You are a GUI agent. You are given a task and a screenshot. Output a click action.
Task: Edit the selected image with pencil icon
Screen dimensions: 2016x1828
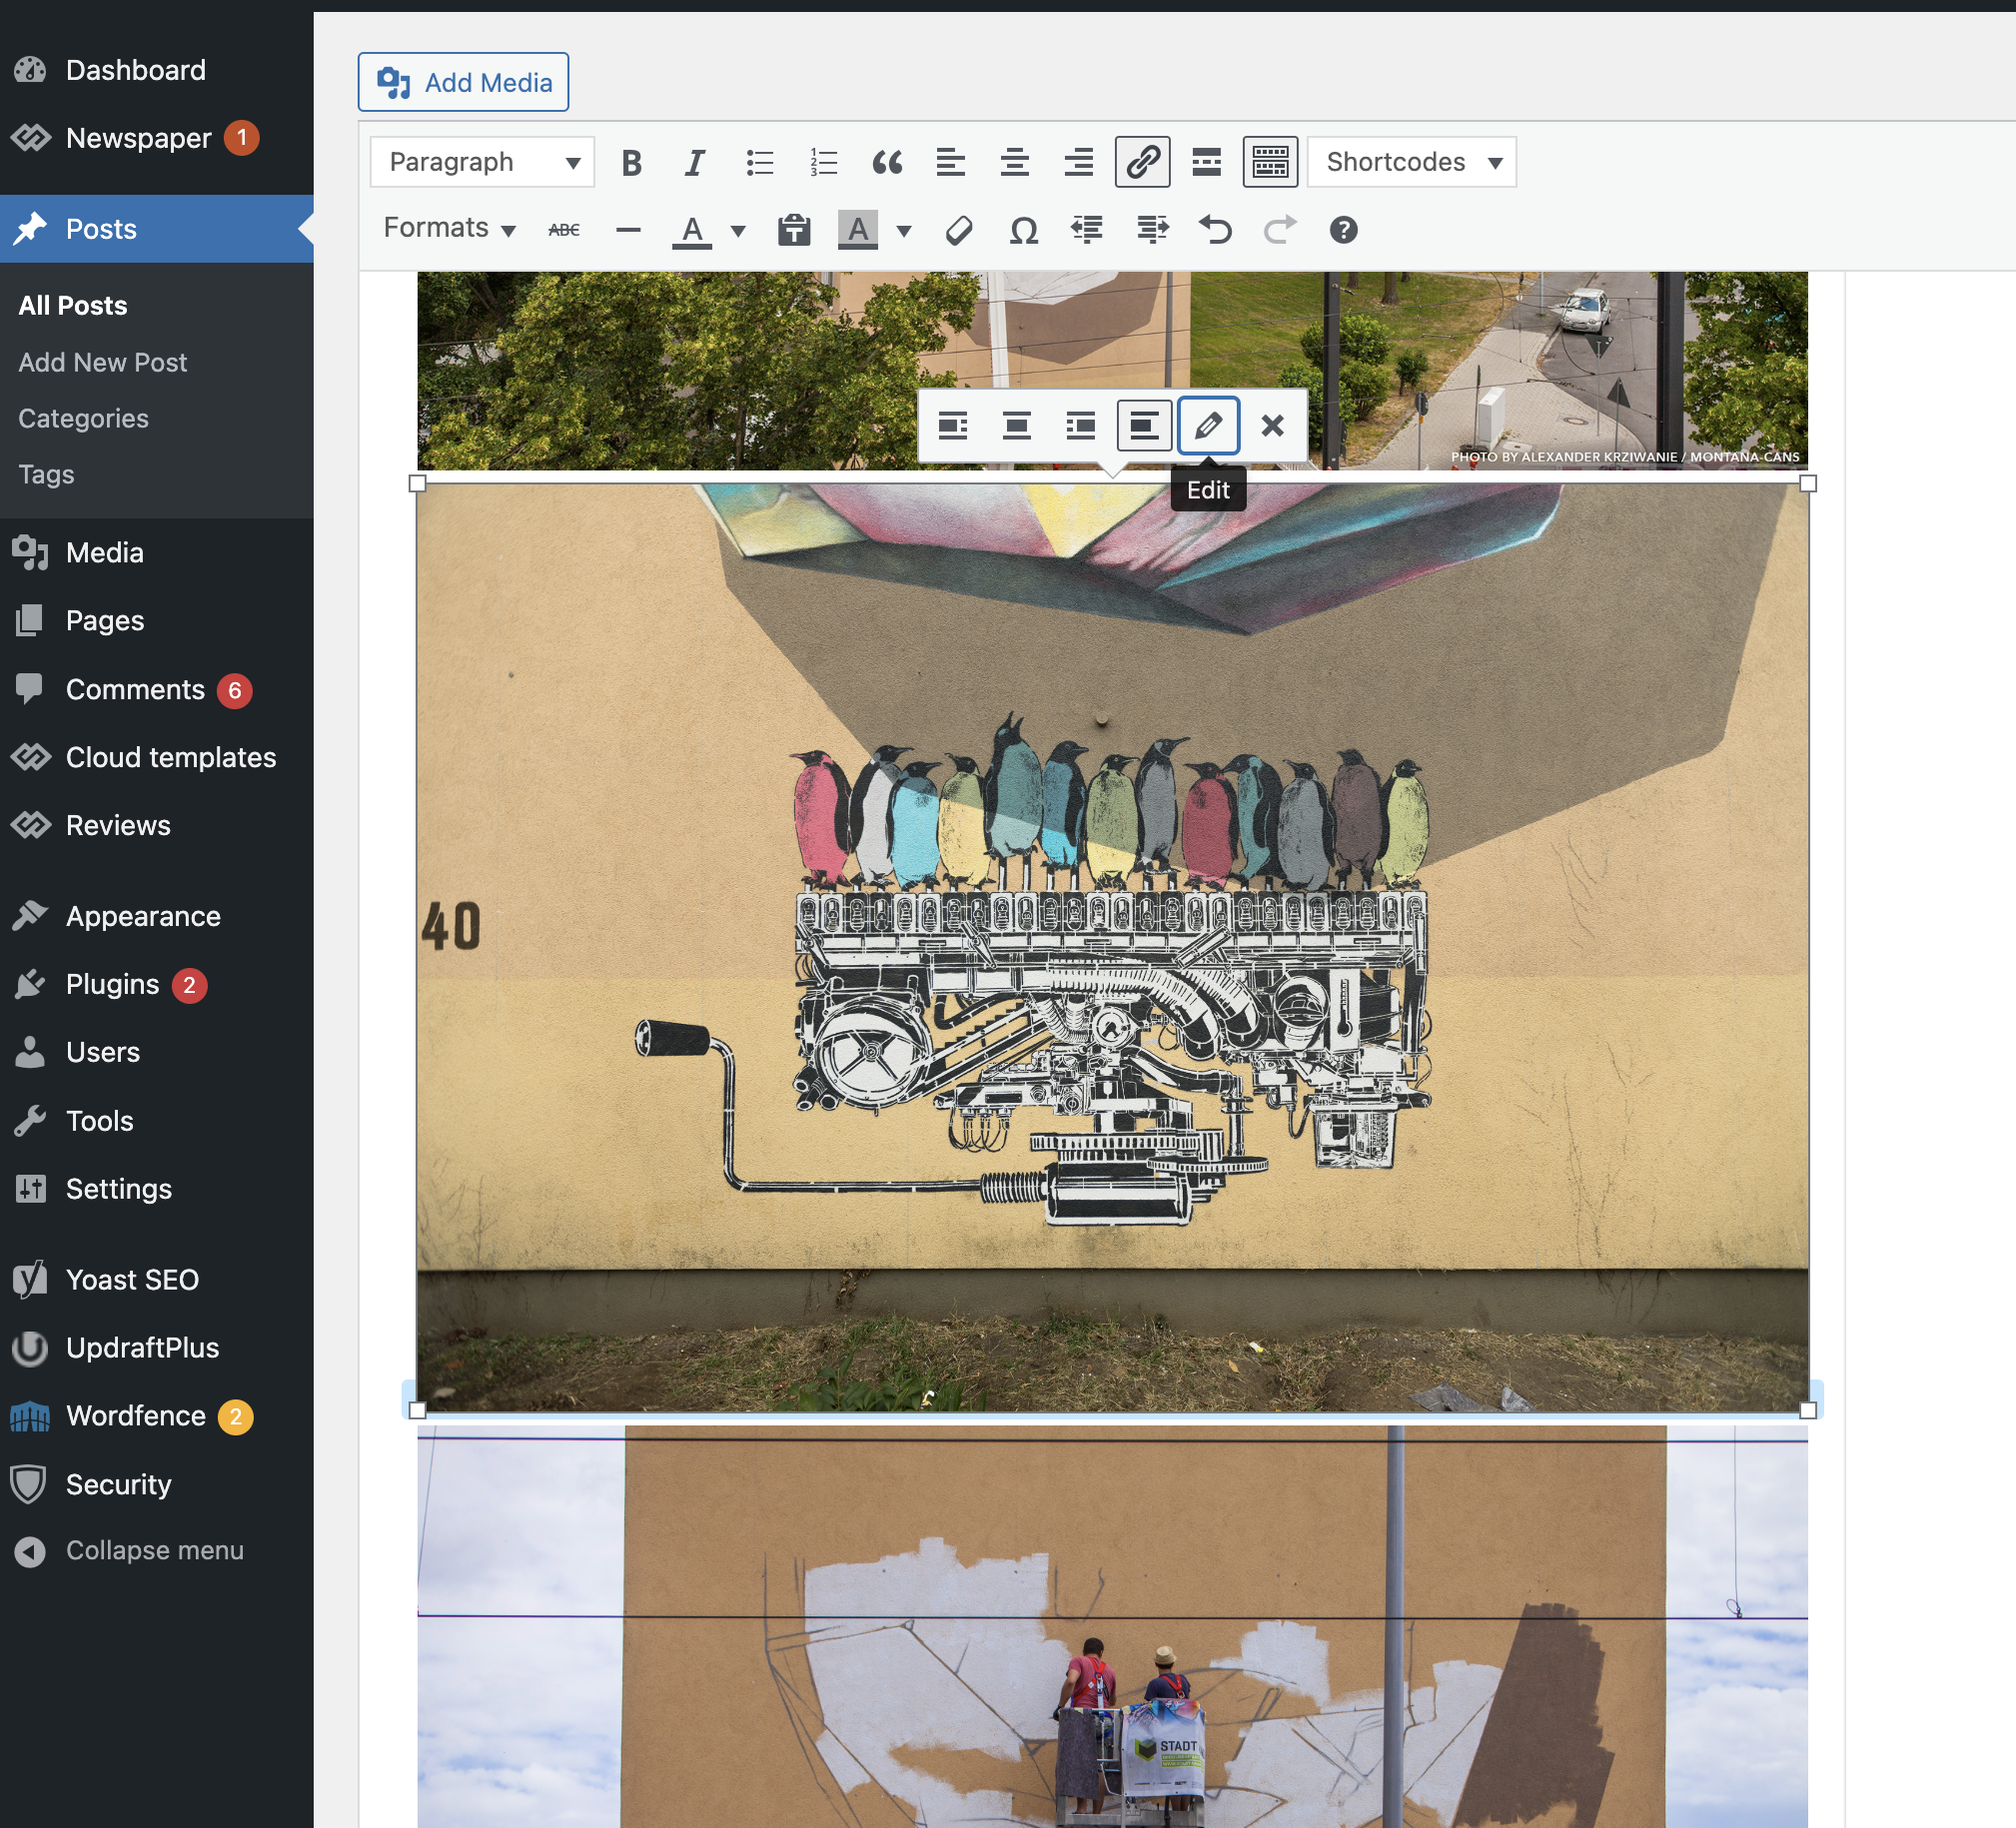tap(1208, 426)
